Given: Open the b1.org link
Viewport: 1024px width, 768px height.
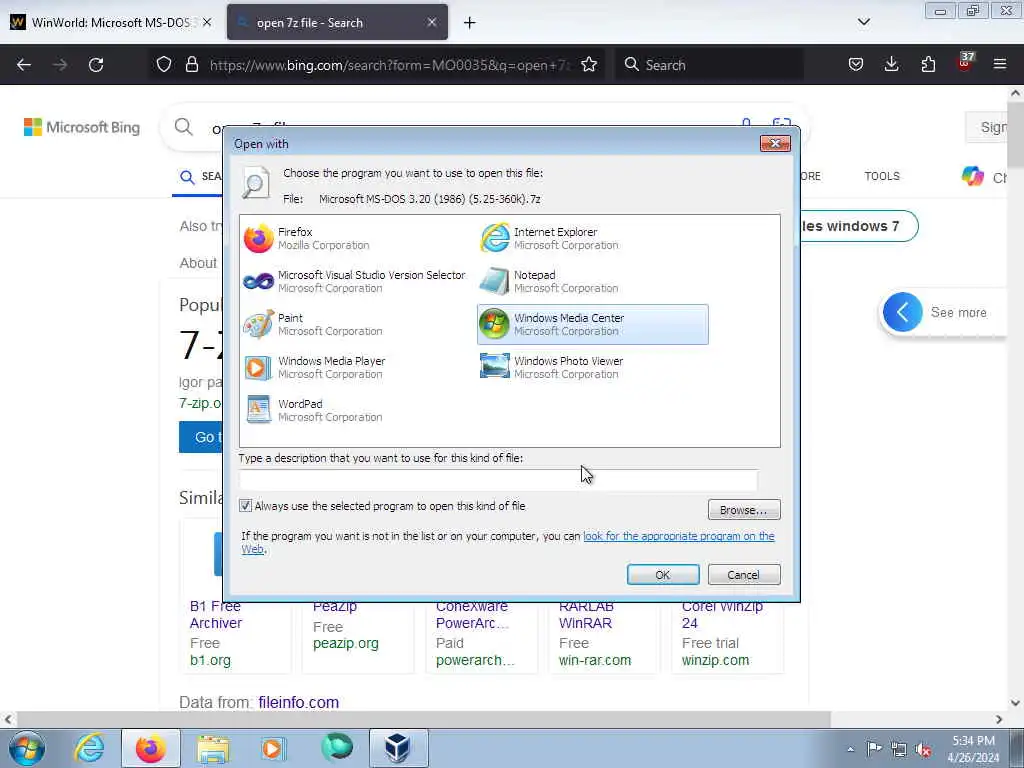Looking at the screenshot, I should click(x=210, y=660).
